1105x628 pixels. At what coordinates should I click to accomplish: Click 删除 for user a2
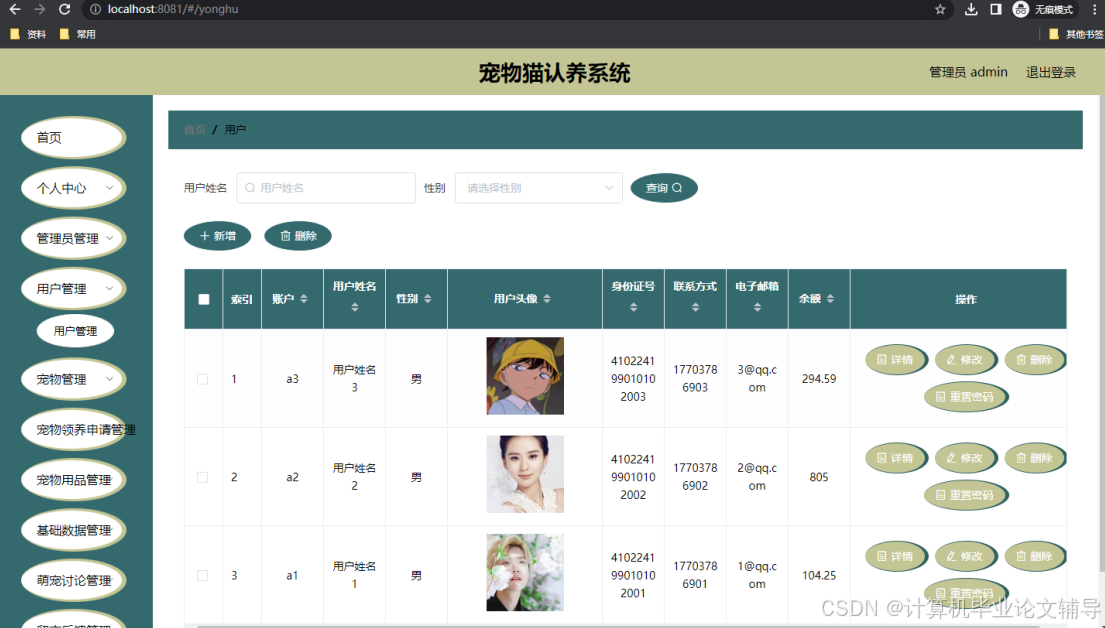1035,458
